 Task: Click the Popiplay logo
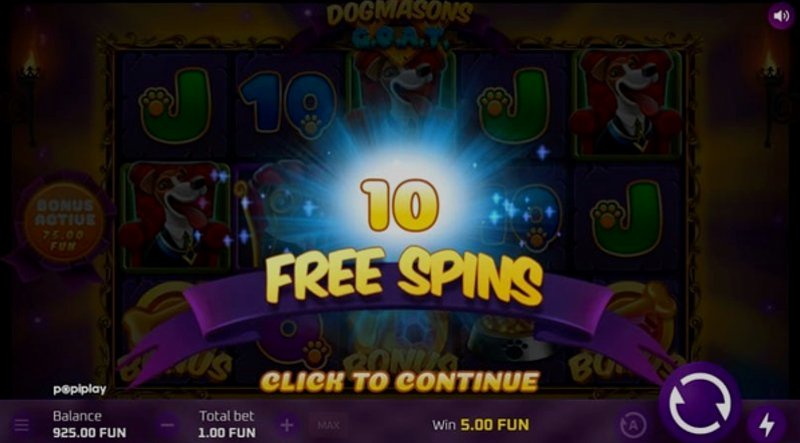pos(80,390)
